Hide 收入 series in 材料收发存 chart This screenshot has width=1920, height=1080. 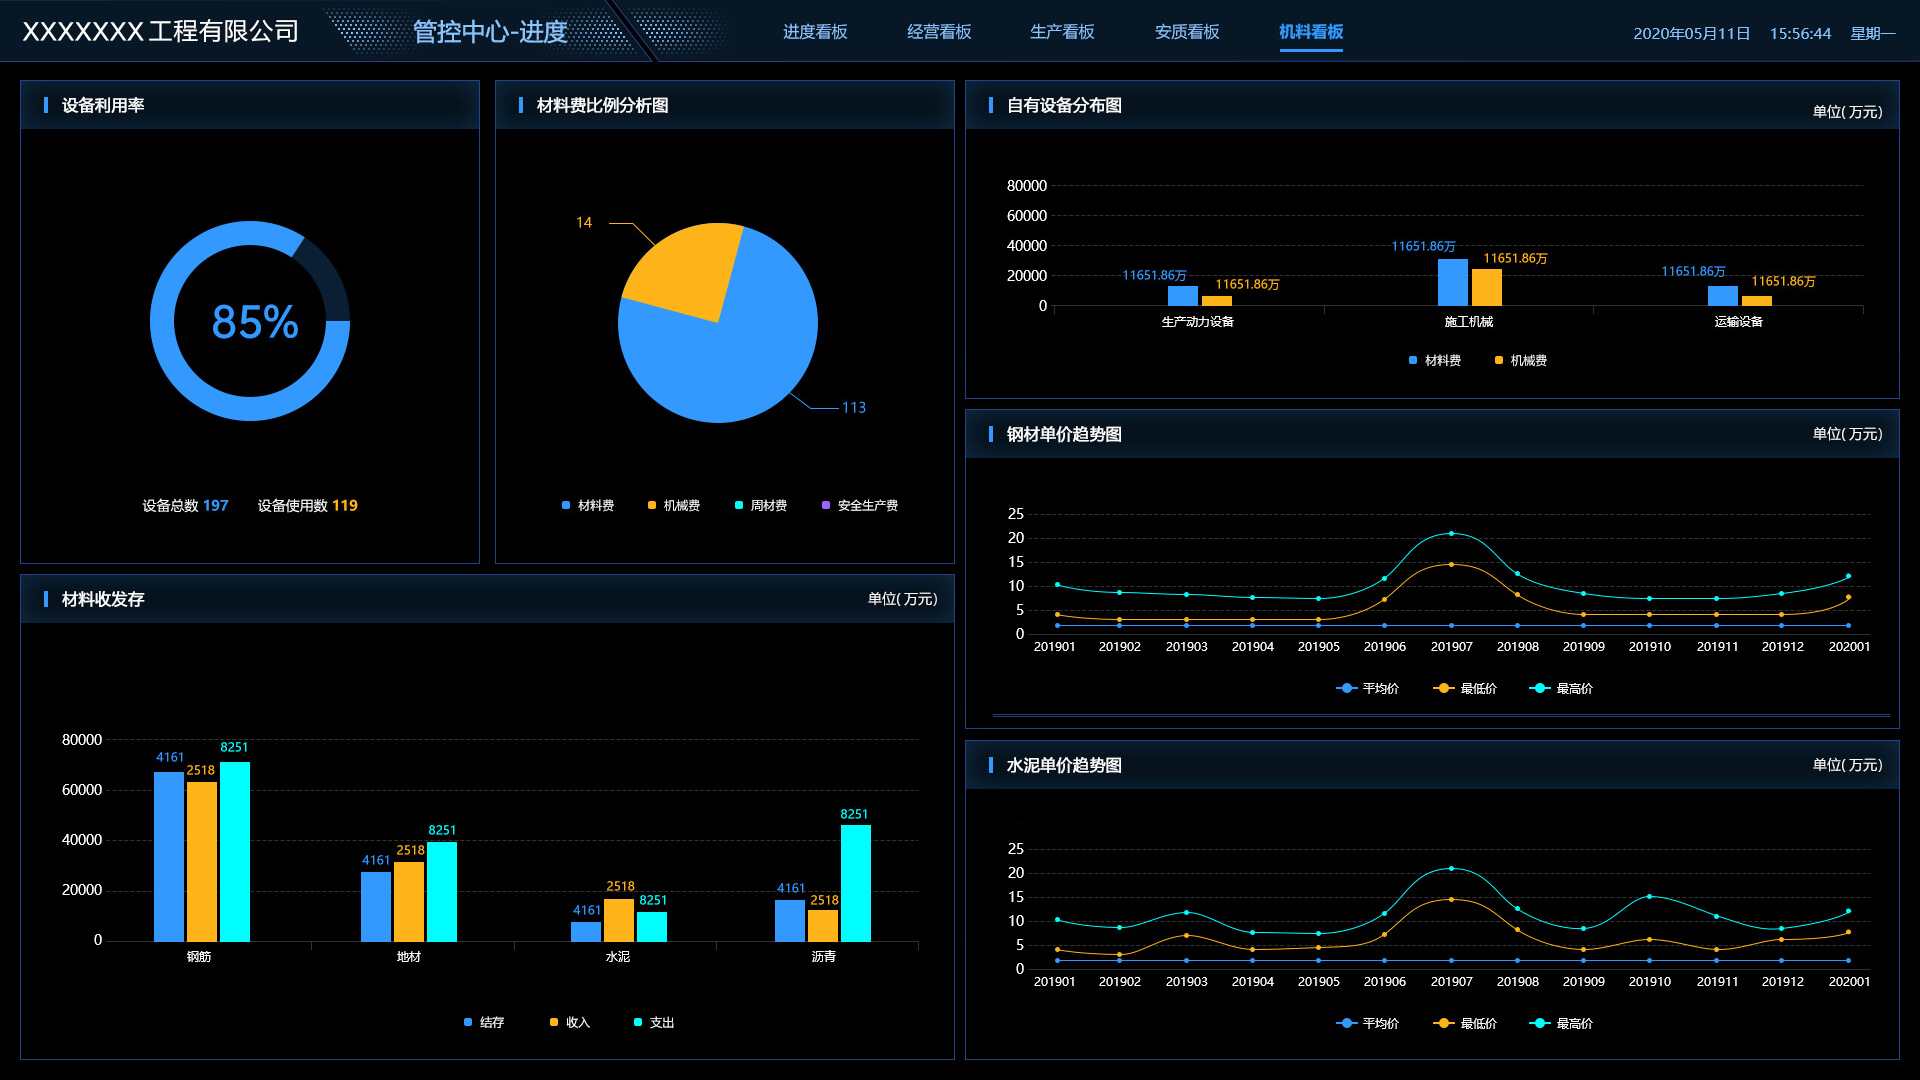click(570, 1023)
